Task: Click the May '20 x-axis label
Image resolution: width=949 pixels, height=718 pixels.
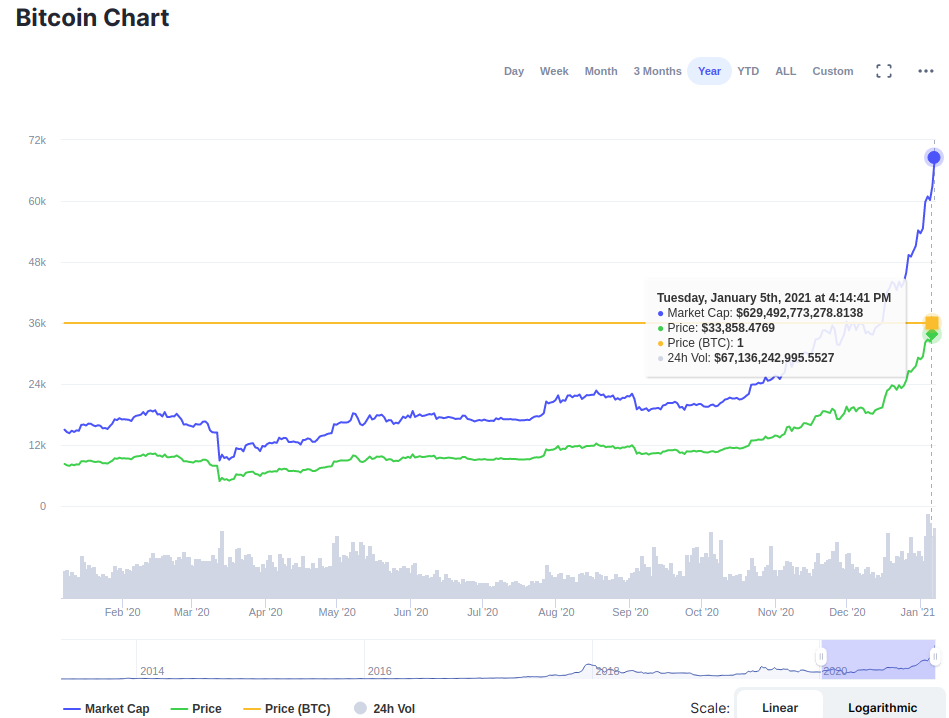Action: (337, 612)
